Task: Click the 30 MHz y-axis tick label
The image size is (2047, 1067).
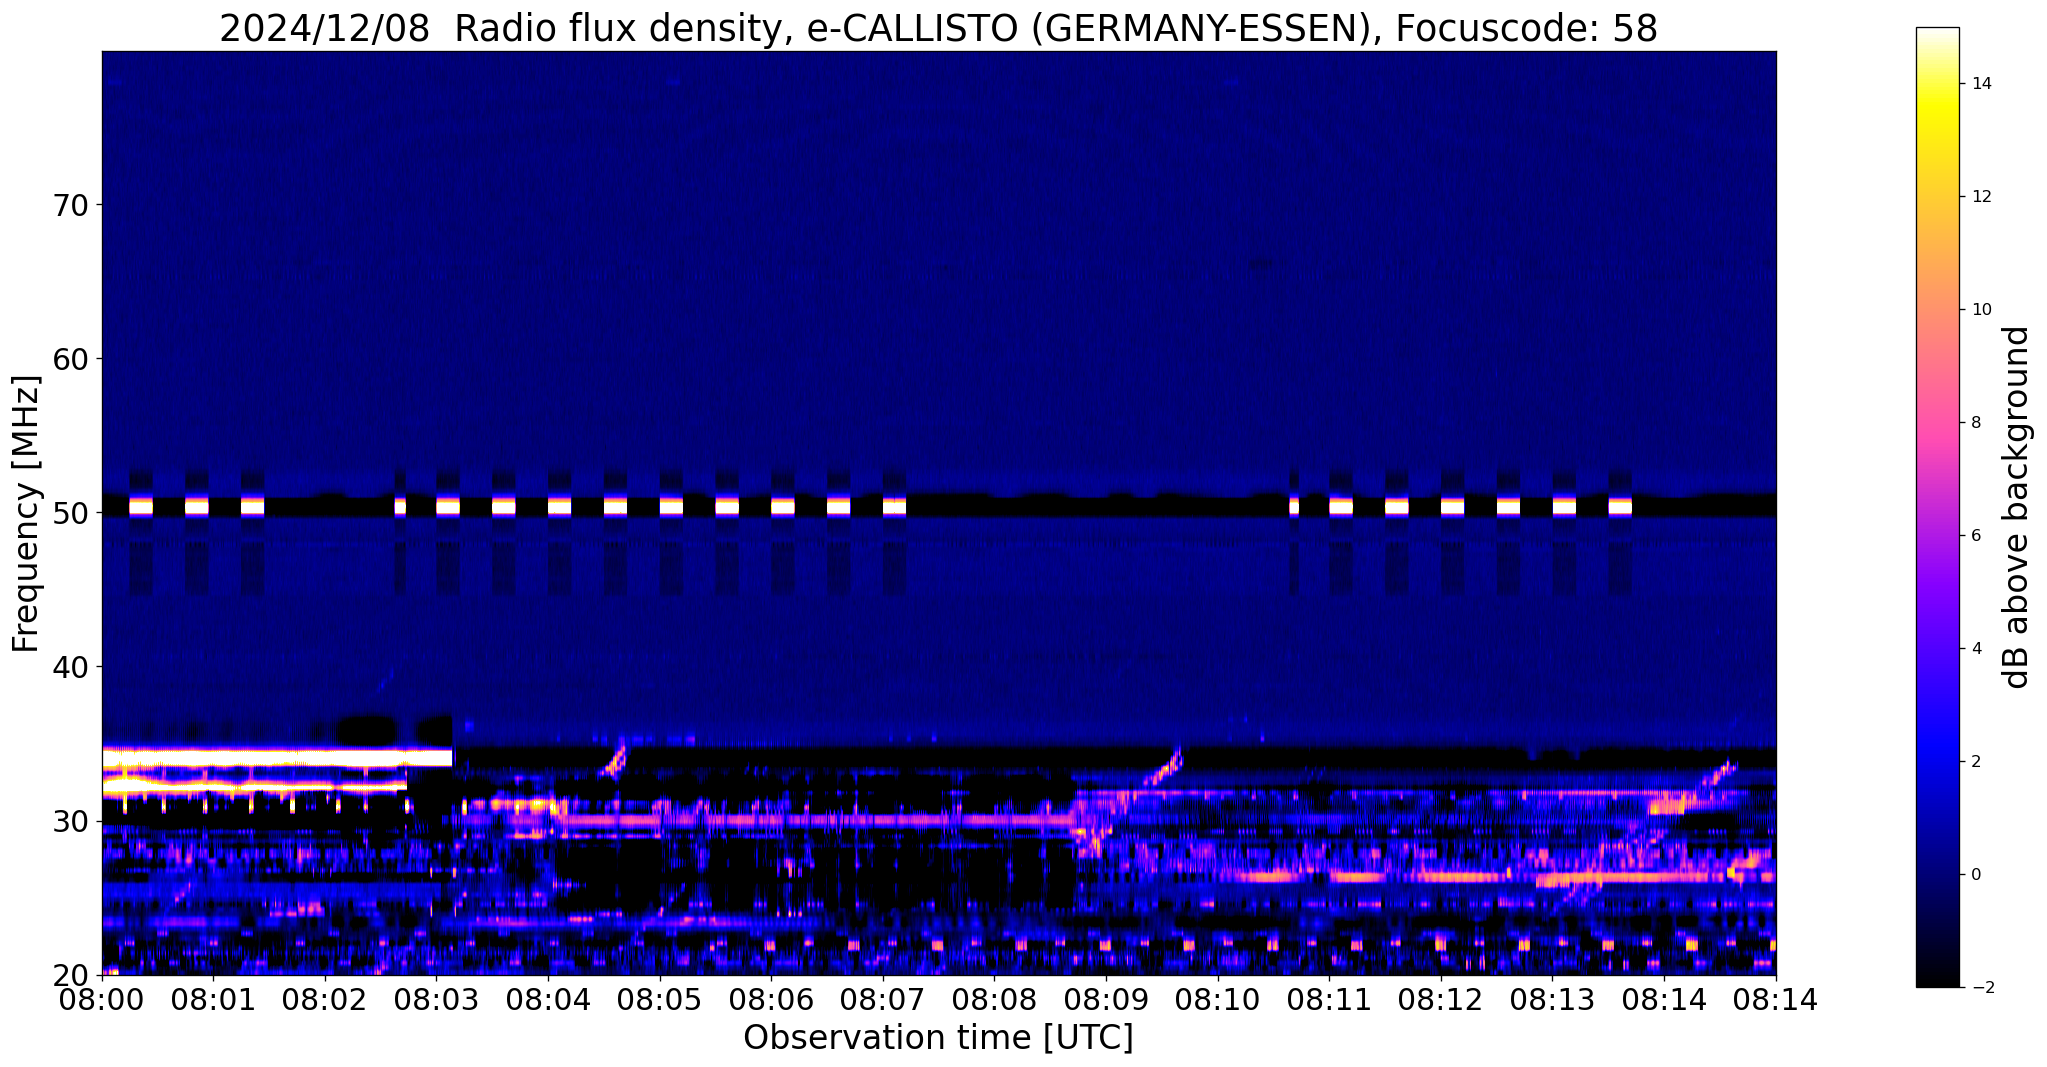Action: (69, 821)
